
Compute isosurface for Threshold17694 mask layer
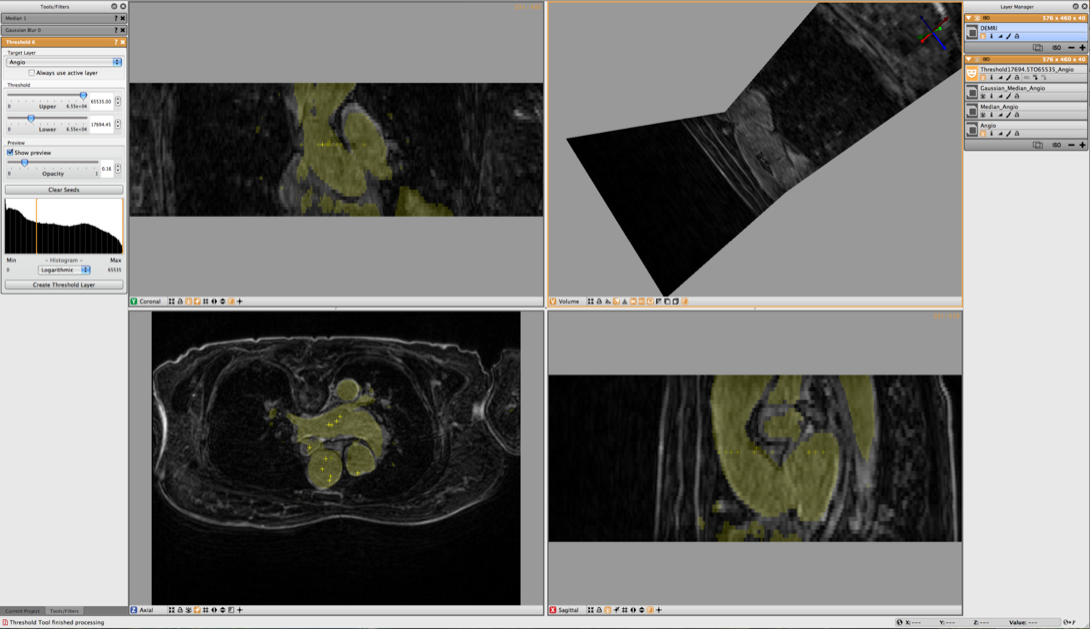[1027, 78]
